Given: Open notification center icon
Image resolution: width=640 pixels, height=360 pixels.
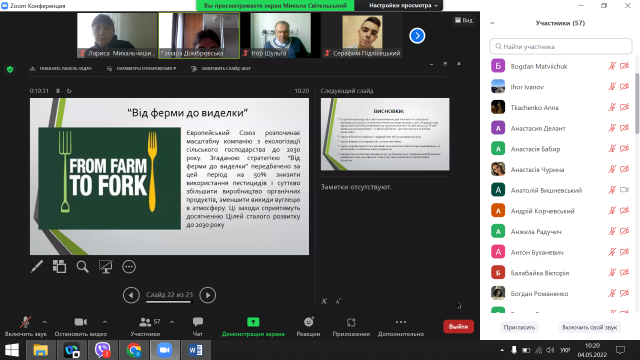Looking at the screenshot, I should coord(620,350).
